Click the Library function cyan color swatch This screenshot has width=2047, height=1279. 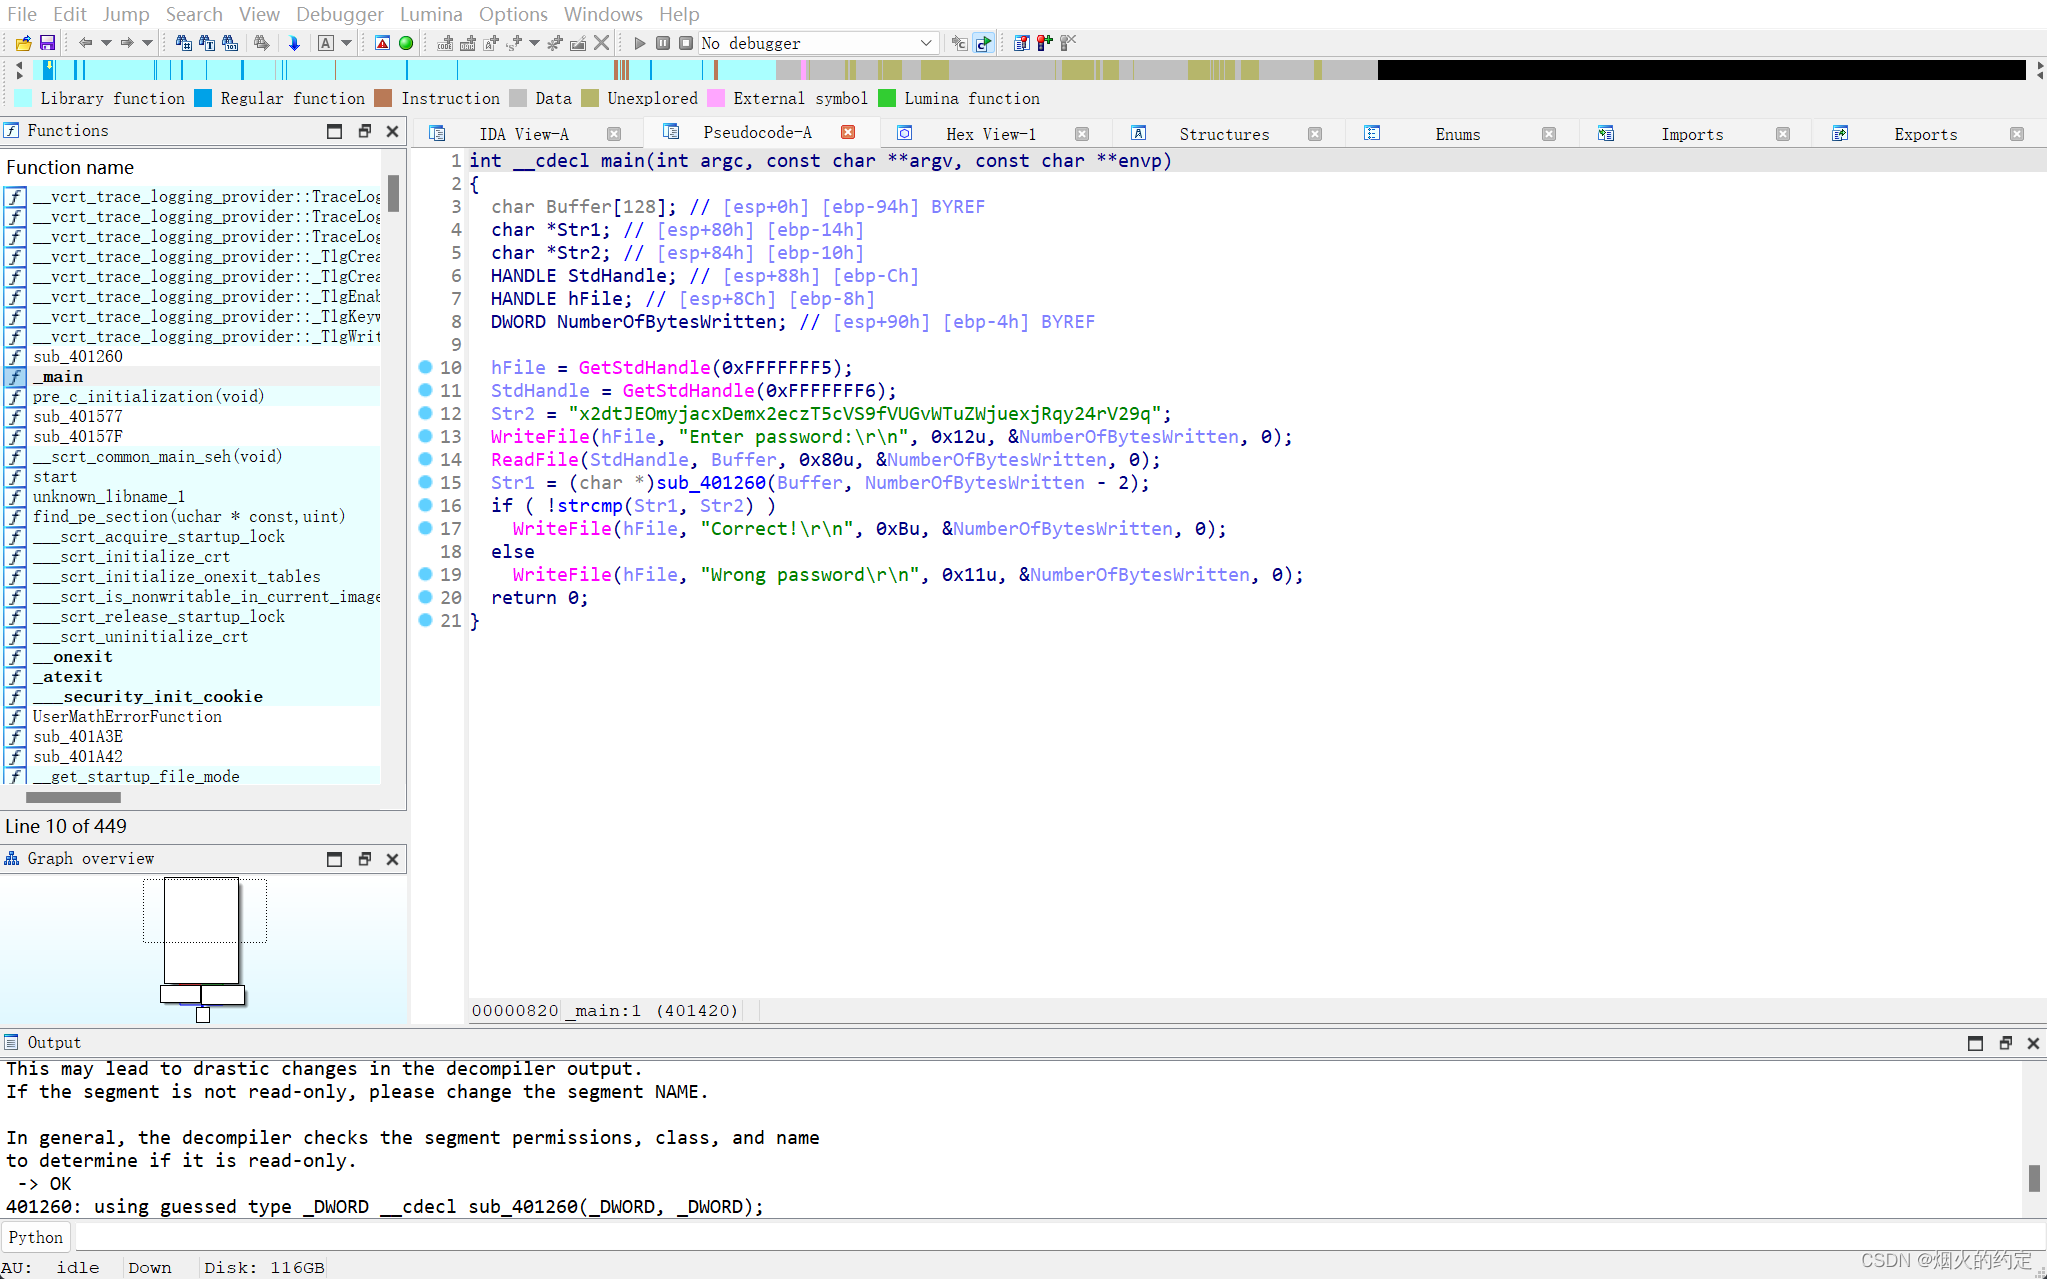click(21, 98)
